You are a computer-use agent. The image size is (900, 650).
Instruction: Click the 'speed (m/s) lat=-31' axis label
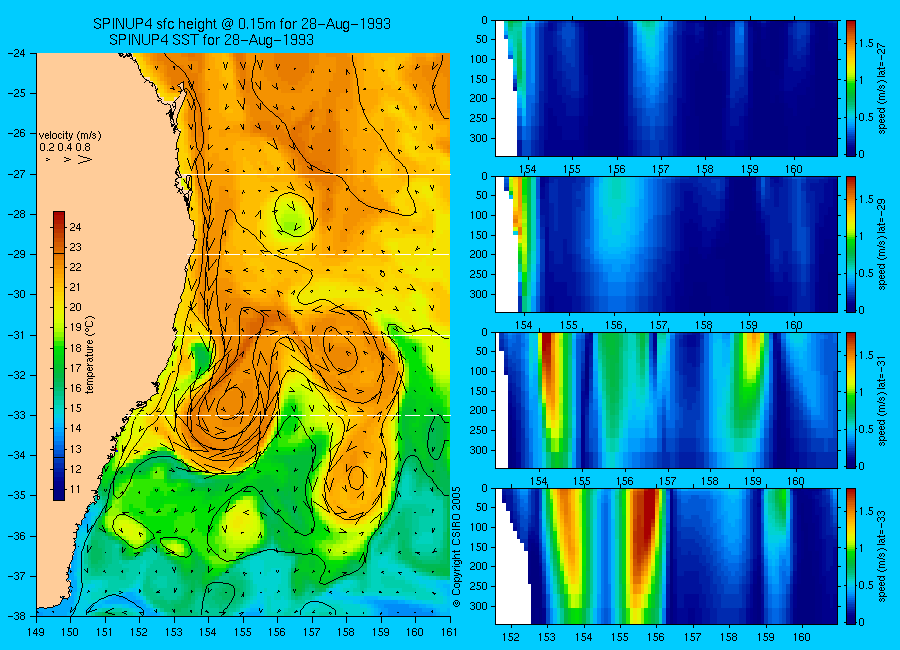(x=883, y=400)
